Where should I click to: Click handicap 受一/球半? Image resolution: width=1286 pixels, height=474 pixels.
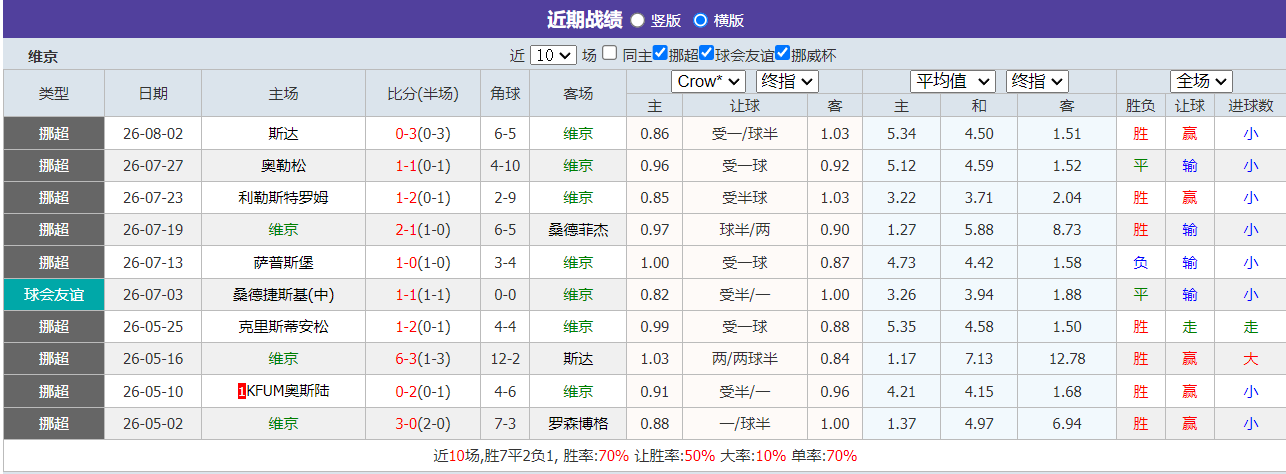coord(745,133)
